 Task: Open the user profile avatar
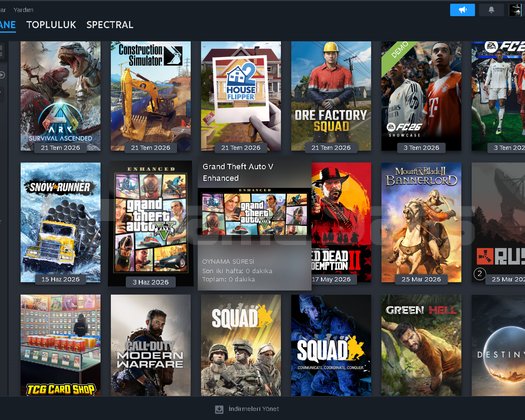(517, 10)
